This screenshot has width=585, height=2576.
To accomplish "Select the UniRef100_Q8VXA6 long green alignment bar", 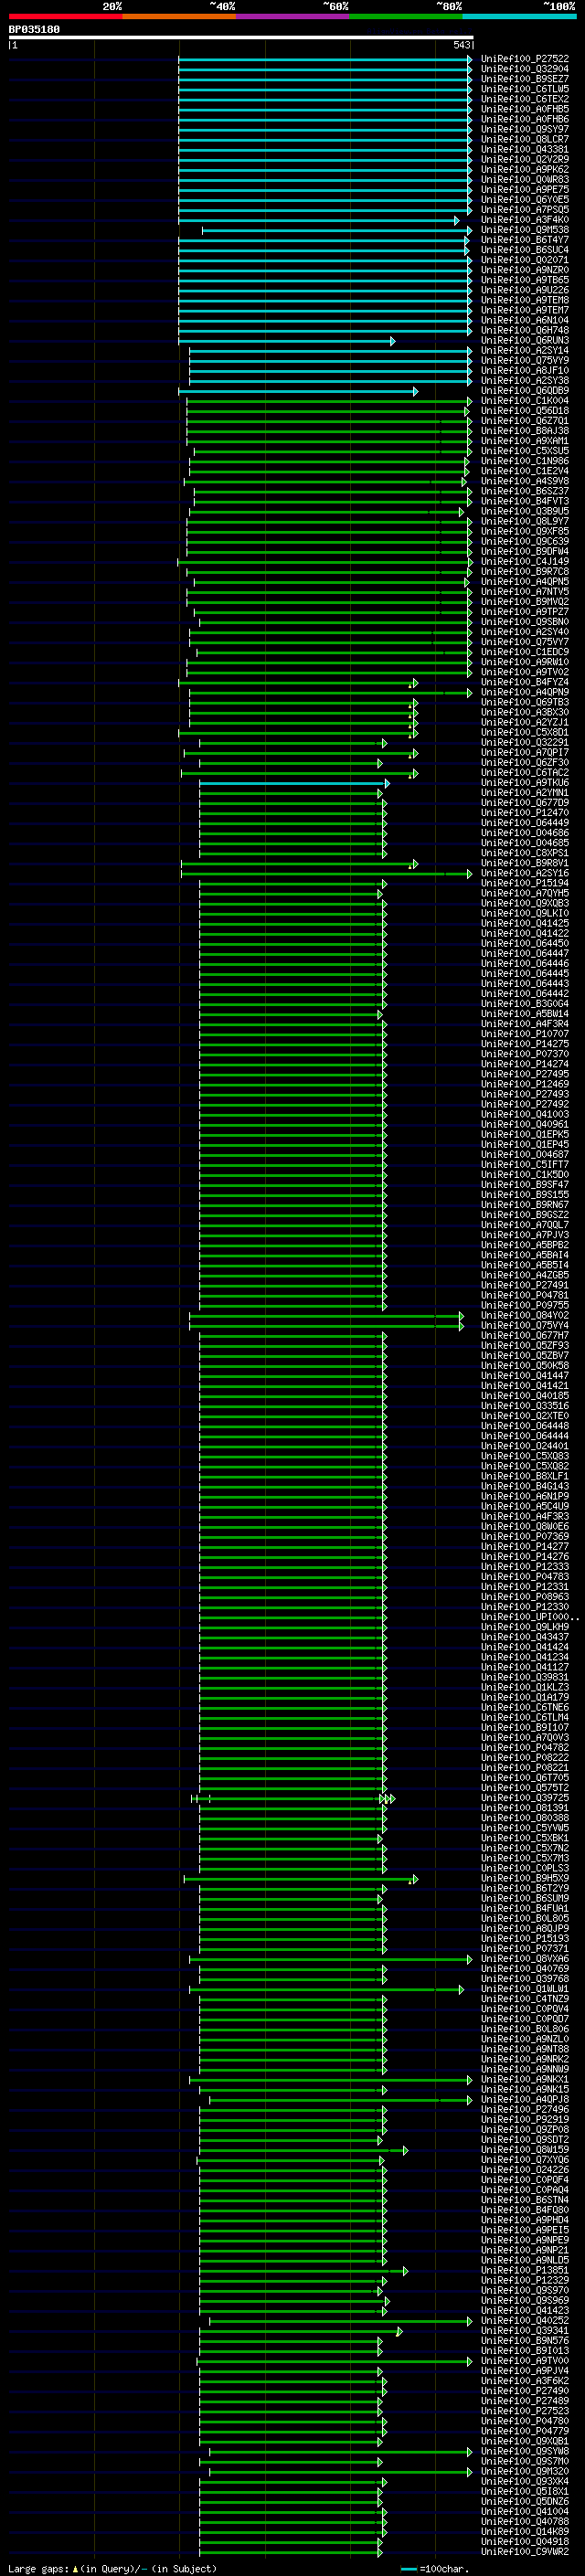I will coord(331,1960).
